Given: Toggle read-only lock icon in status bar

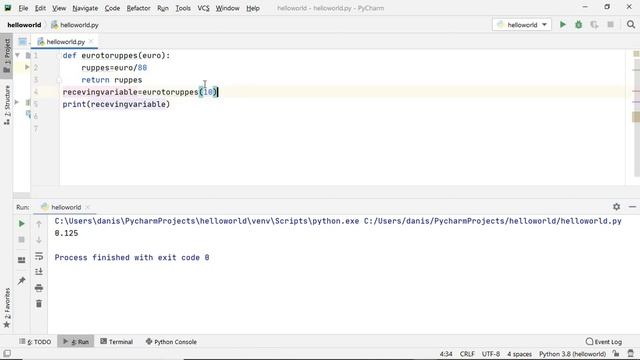Looking at the screenshot, I should (616, 354).
